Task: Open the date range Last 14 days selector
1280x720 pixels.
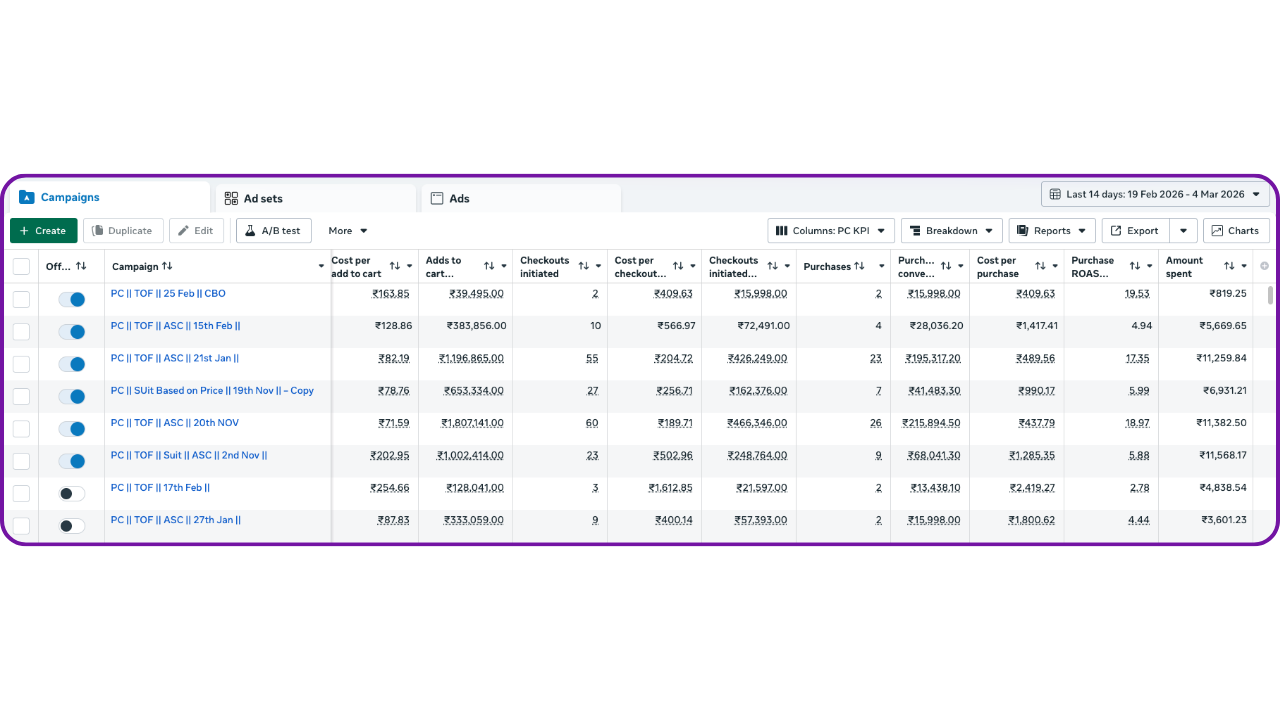Action: [x=1154, y=194]
